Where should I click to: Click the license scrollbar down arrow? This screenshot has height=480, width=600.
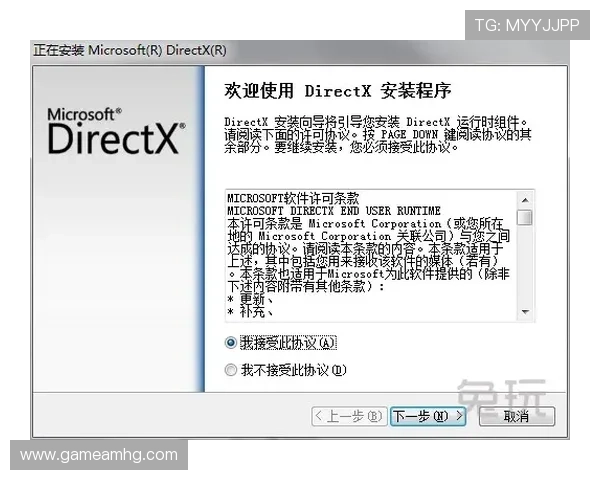coord(525,312)
